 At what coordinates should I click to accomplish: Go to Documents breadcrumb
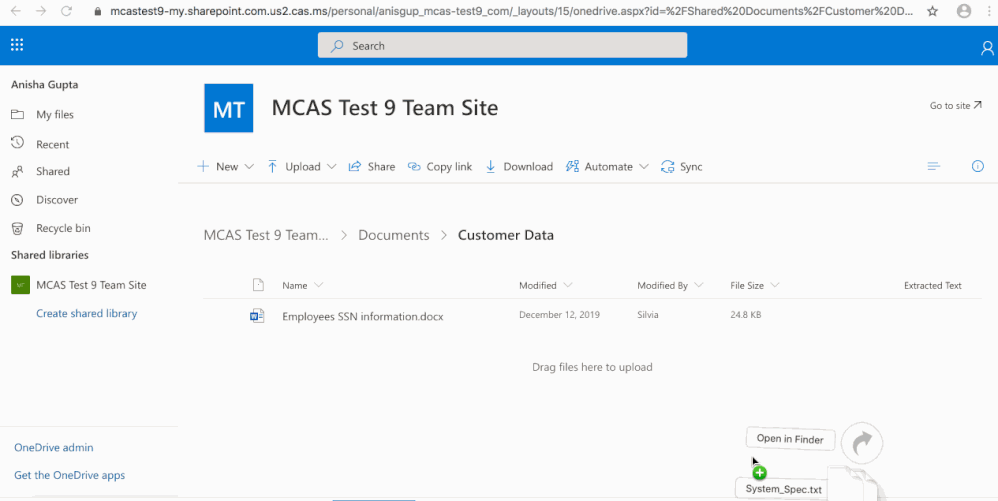(394, 235)
